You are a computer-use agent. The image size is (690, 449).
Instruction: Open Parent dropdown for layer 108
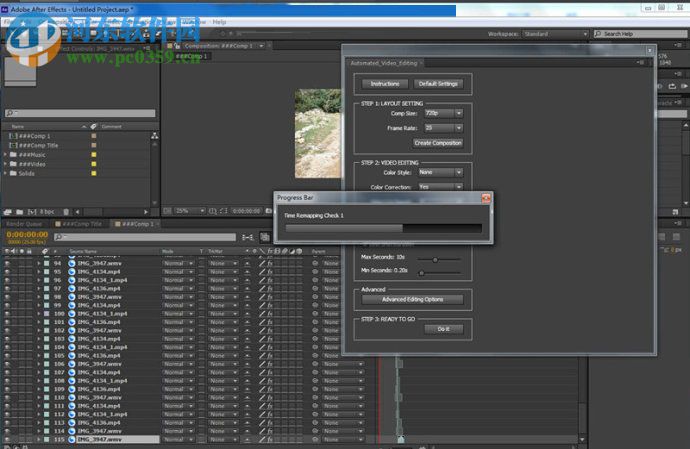(x=344, y=380)
